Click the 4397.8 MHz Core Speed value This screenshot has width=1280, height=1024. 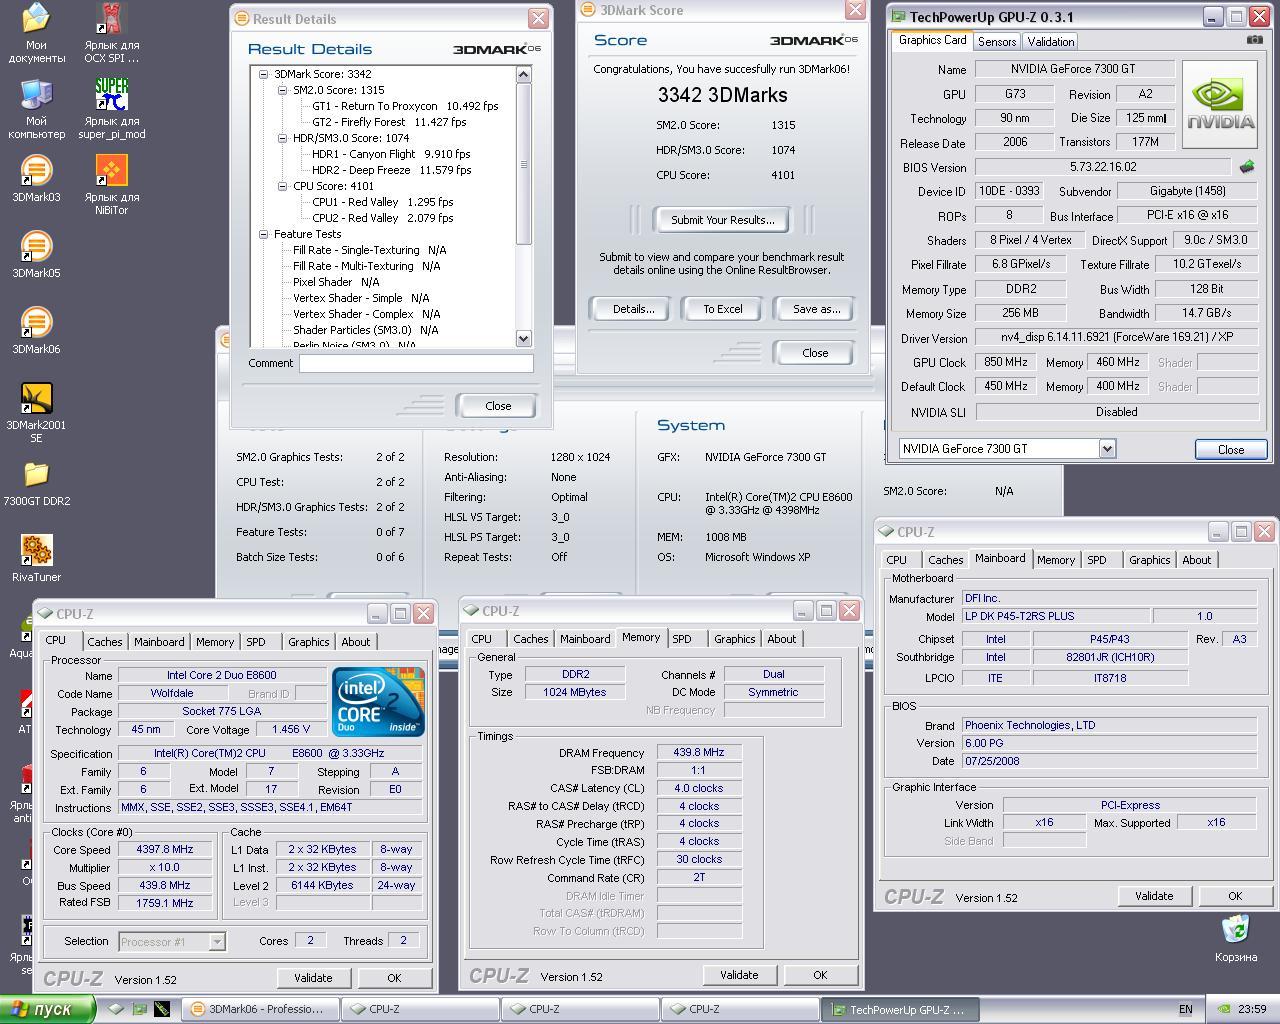point(165,849)
